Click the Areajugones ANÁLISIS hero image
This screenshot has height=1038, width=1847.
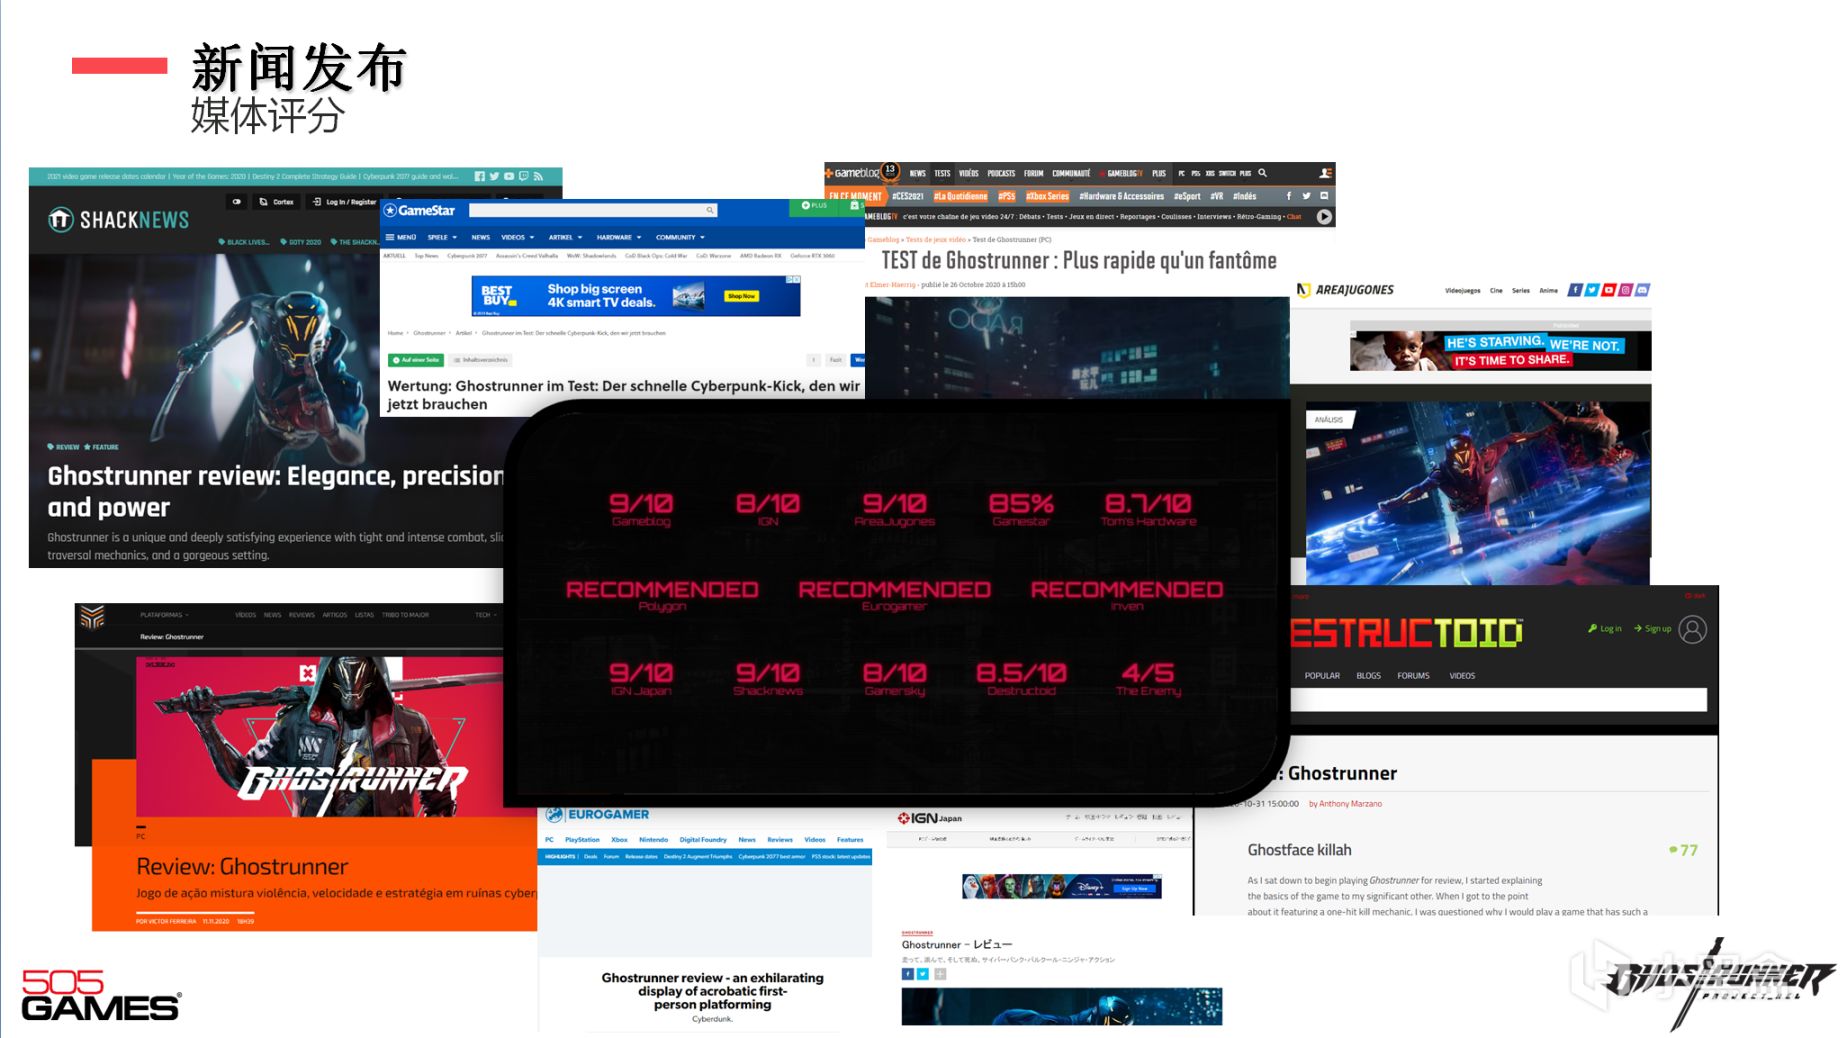click(1478, 493)
